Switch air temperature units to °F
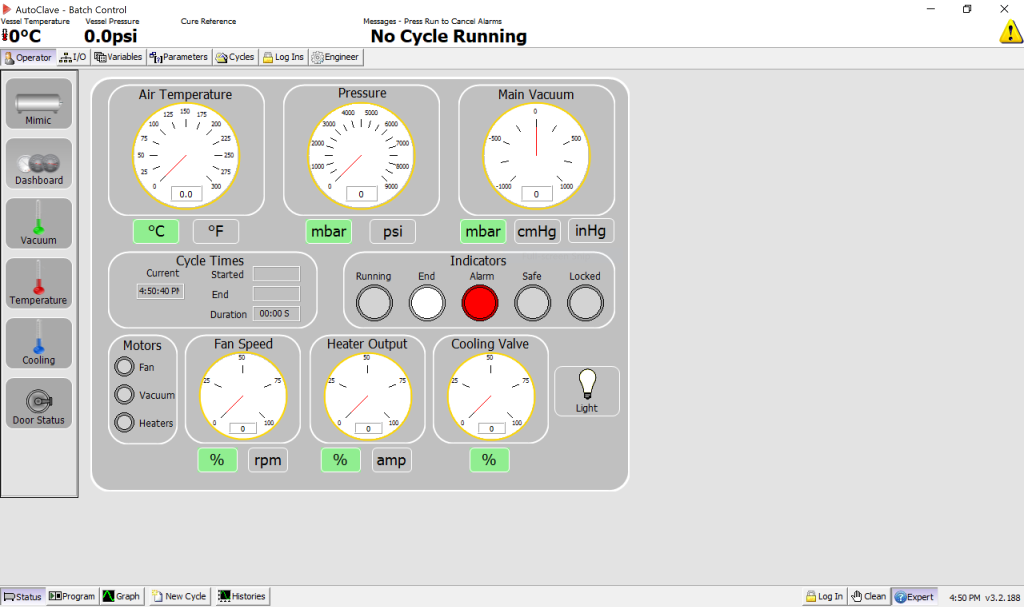1024x607 pixels. tap(215, 232)
